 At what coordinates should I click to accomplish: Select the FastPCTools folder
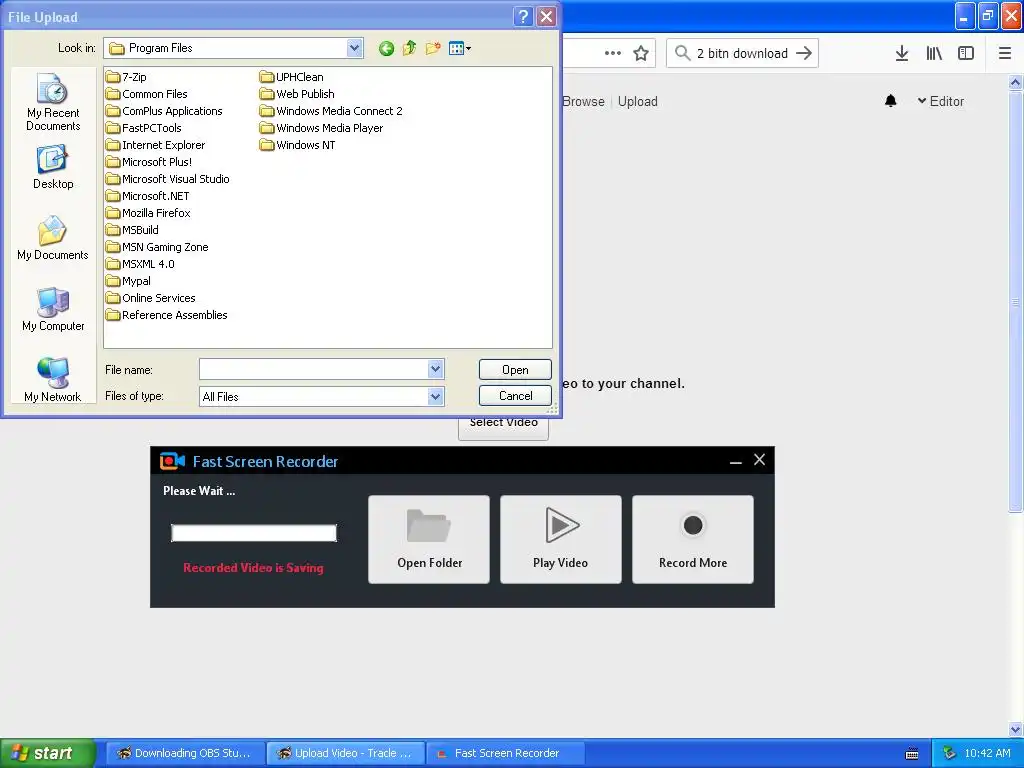[x=144, y=128]
